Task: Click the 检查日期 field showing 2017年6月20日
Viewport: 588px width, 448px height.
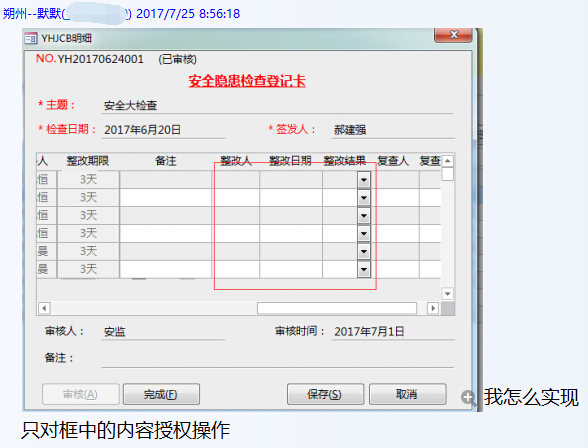Action: coord(163,130)
